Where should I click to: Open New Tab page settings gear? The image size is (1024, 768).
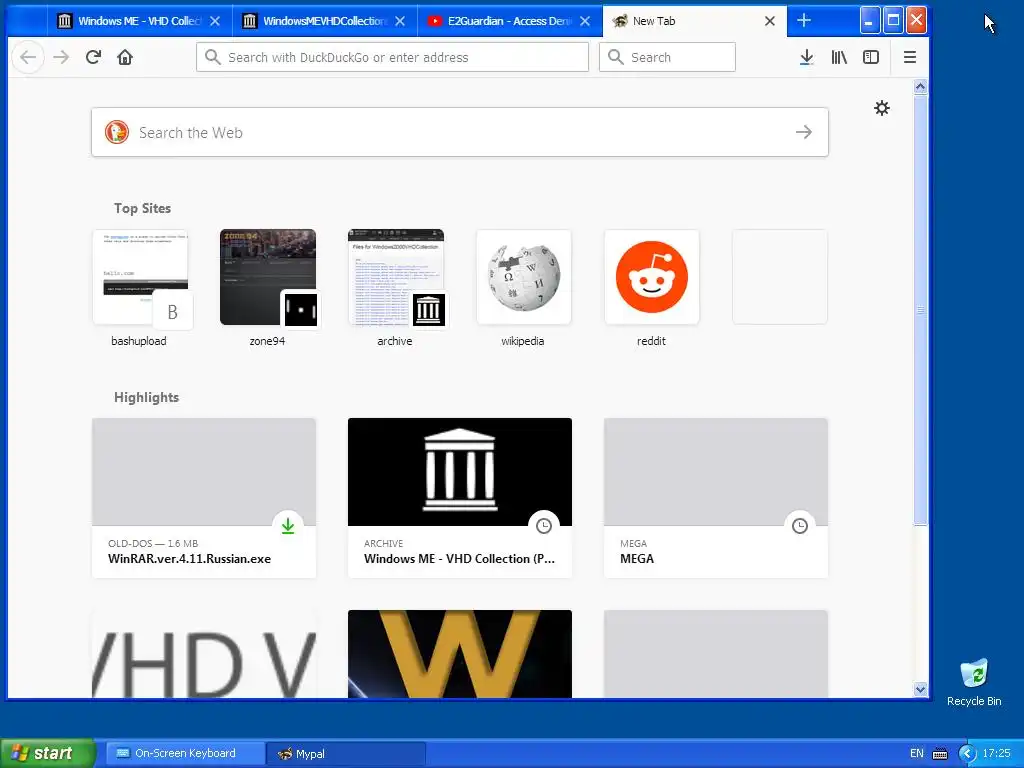882,108
